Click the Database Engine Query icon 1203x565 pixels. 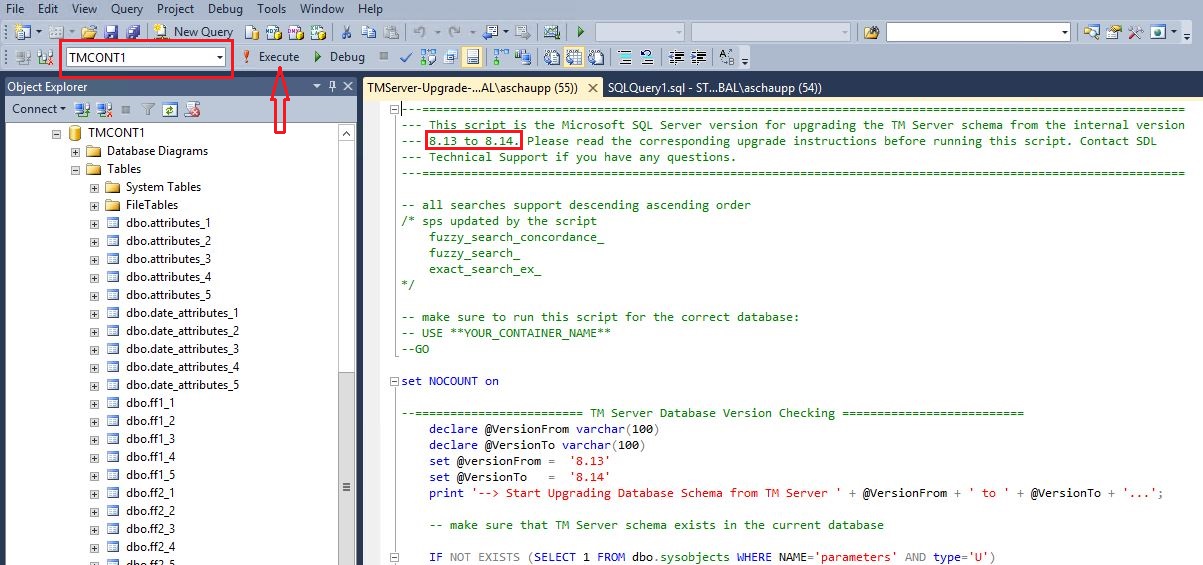(251, 32)
